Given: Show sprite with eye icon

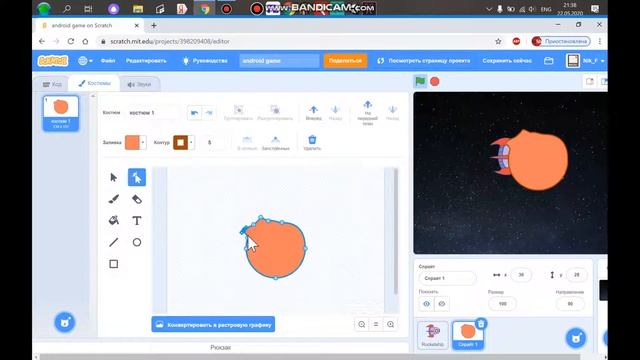Looking at the screenshot, I should [x=427, y=304].
